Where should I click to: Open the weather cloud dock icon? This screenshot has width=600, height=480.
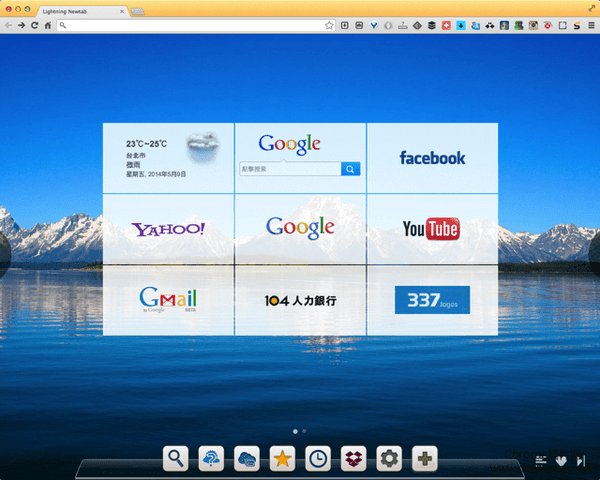pyautogui.click(x=247, y=459)
